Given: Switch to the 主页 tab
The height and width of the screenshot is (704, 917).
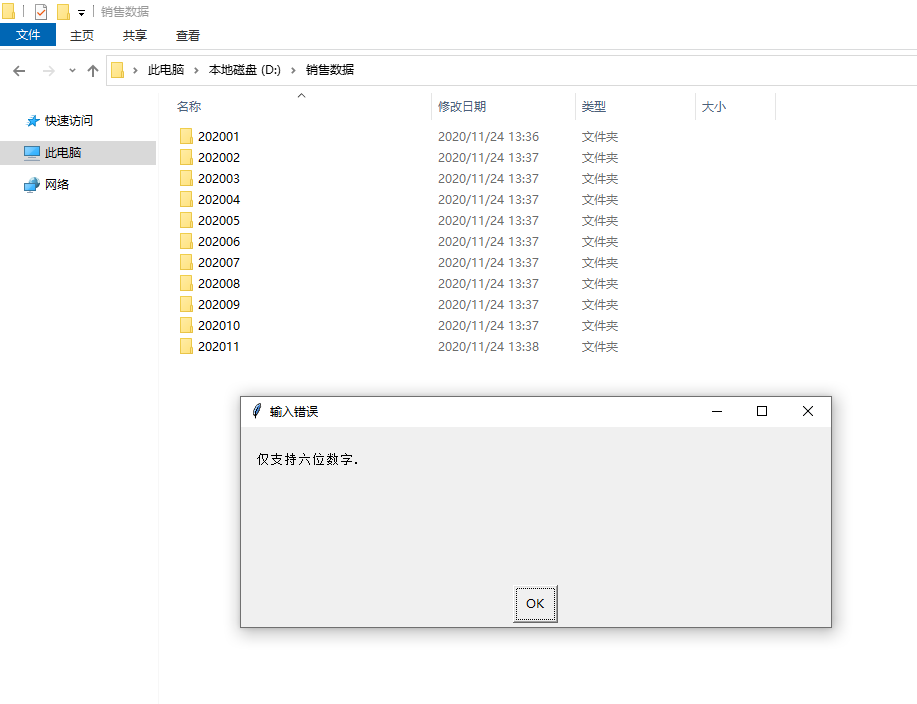Looking at the screenshot, I should [82, 36].
